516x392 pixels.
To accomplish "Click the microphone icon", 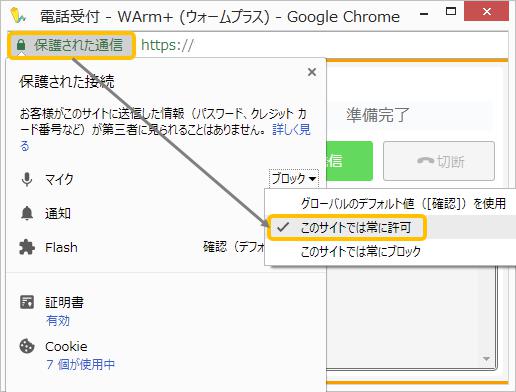I will point(27,179).
